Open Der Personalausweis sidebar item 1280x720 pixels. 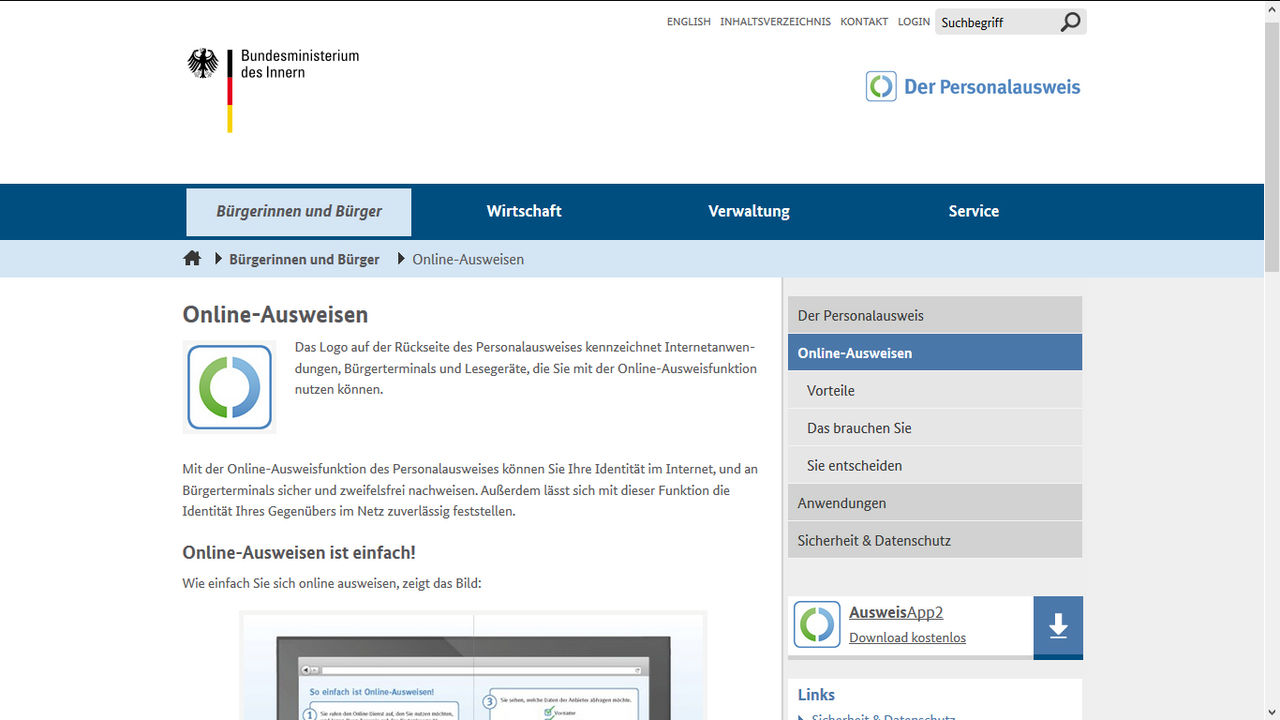click(x=935, y=315)
